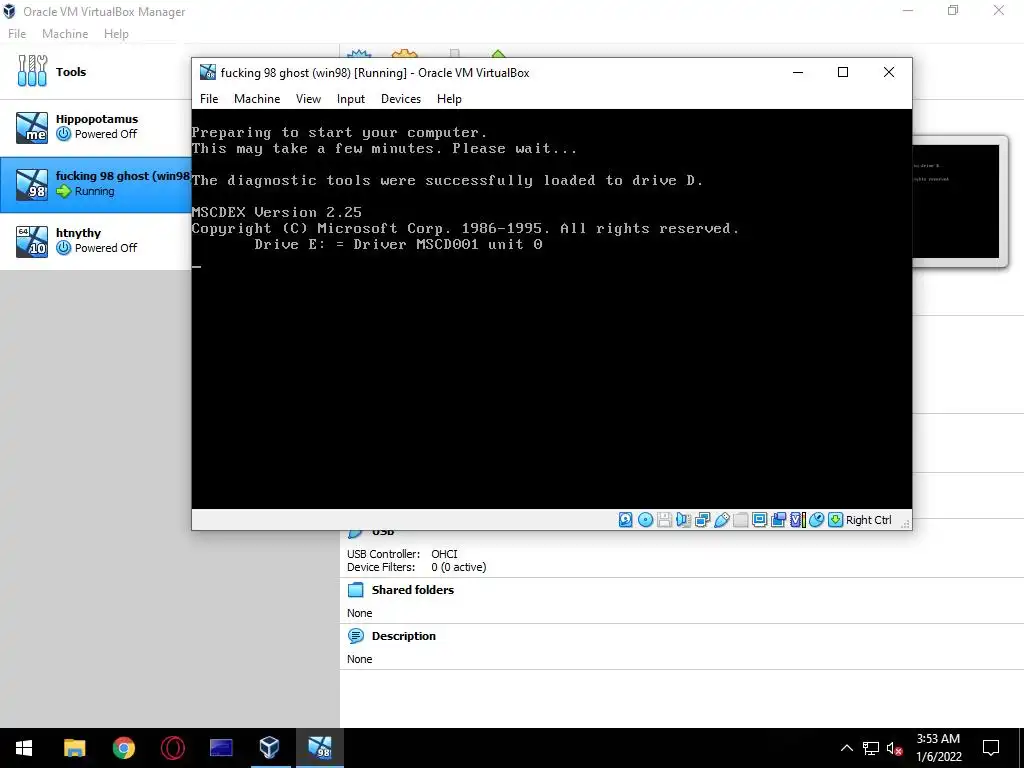
Task: Open the Devices menu
Action: [401, 99]
